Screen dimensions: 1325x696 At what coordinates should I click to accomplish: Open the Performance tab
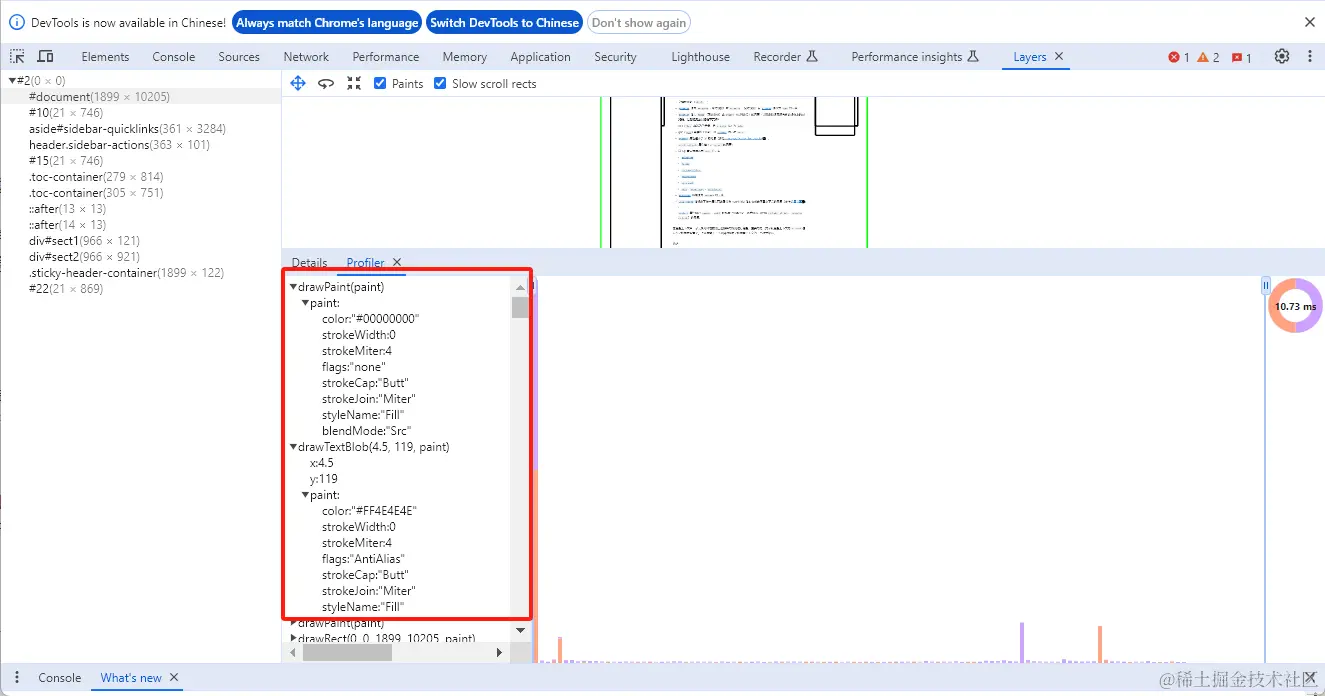(386, 57)
